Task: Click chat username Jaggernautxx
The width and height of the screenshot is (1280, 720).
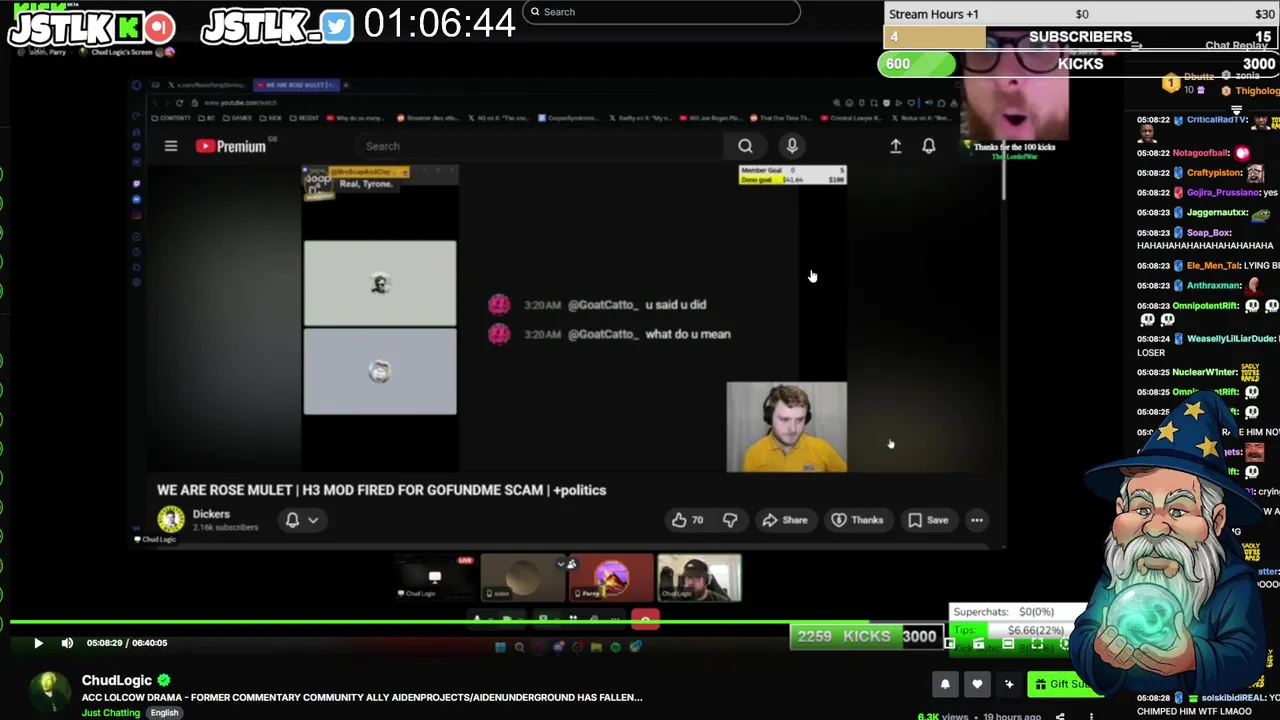Action: 1217,213
